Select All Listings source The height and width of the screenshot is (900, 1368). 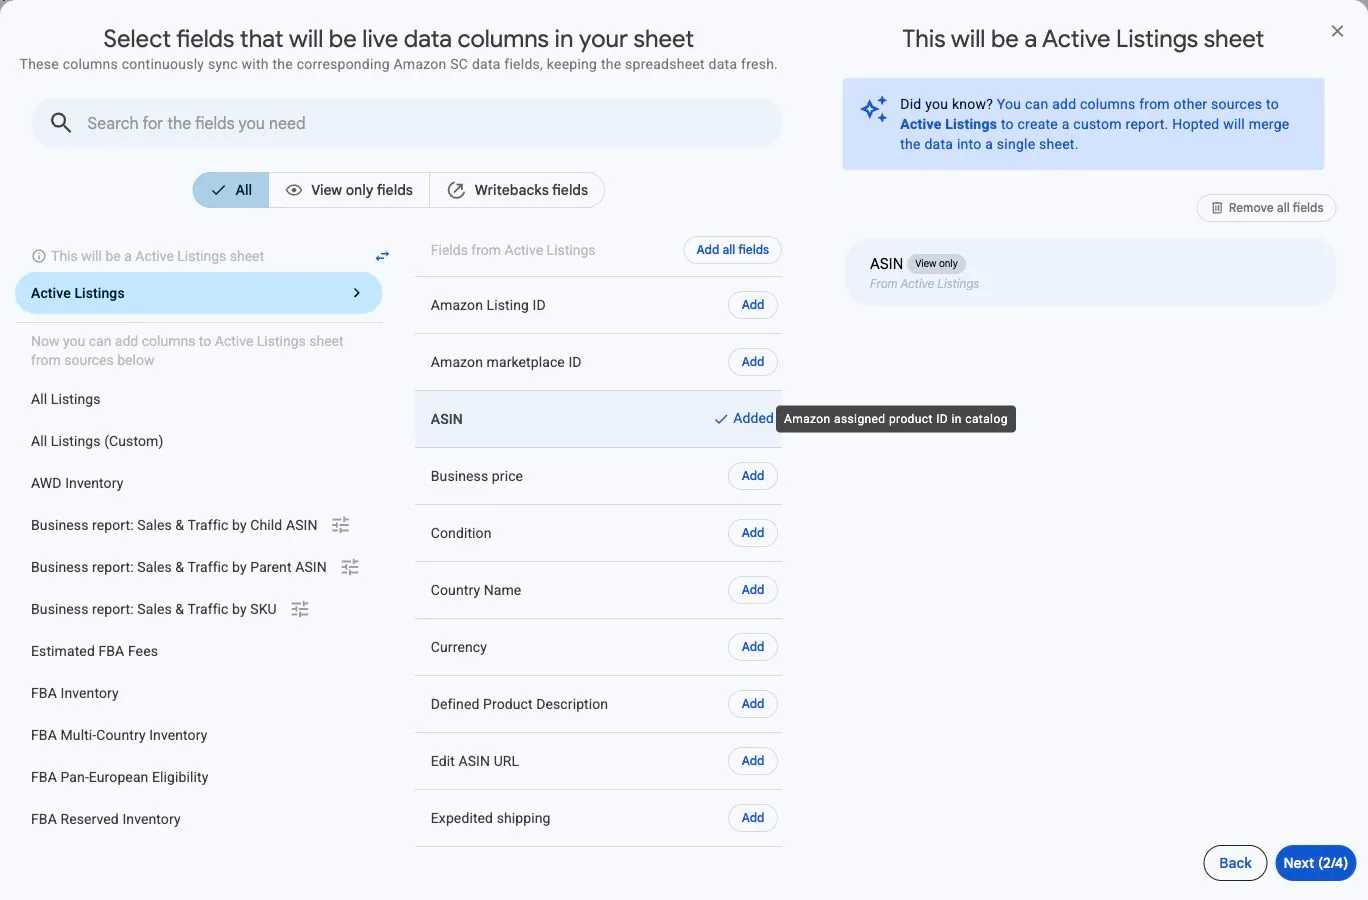pyautogui.click(x=66, y=399)
